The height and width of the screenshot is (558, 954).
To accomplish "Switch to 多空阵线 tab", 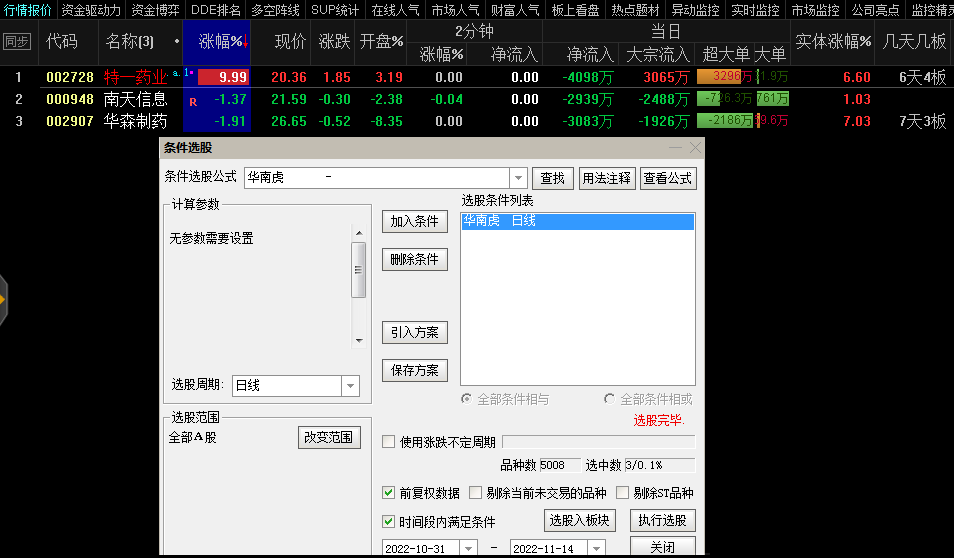I will 275,10.
